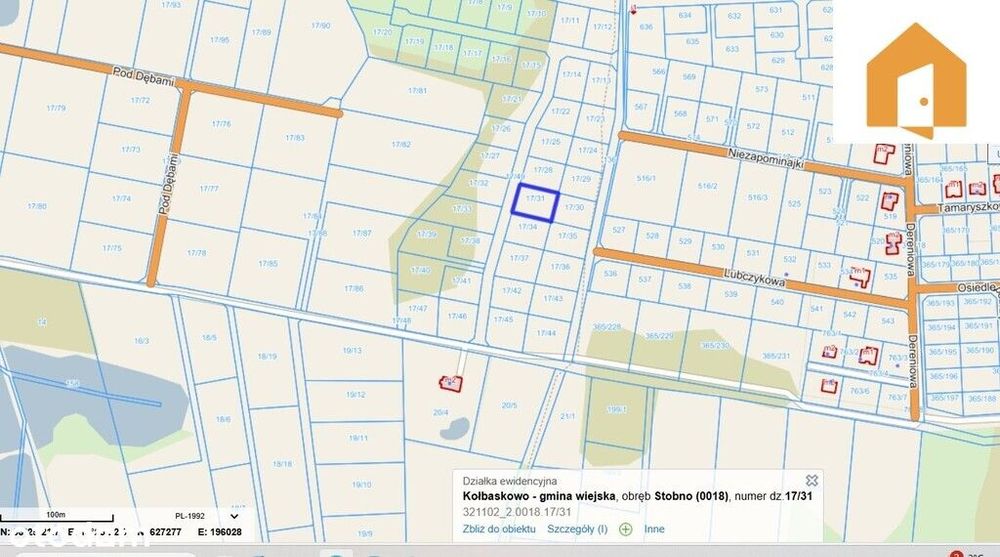Click parcel label 17/85
The height and width of the screenshot is (557, 1000).
268,263
